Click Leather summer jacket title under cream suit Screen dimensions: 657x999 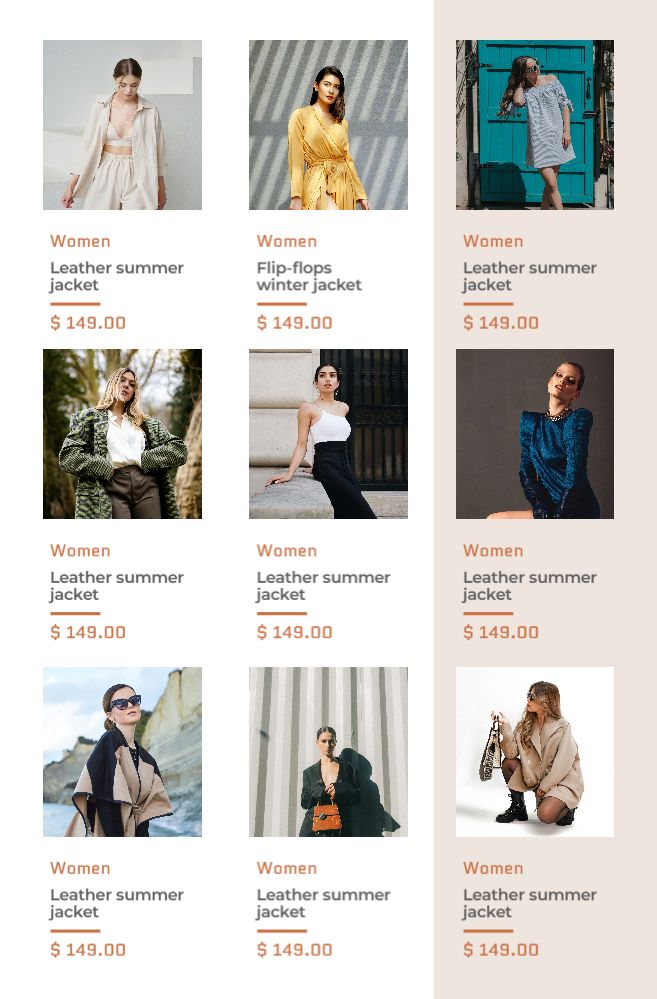(x=117, y=277)
